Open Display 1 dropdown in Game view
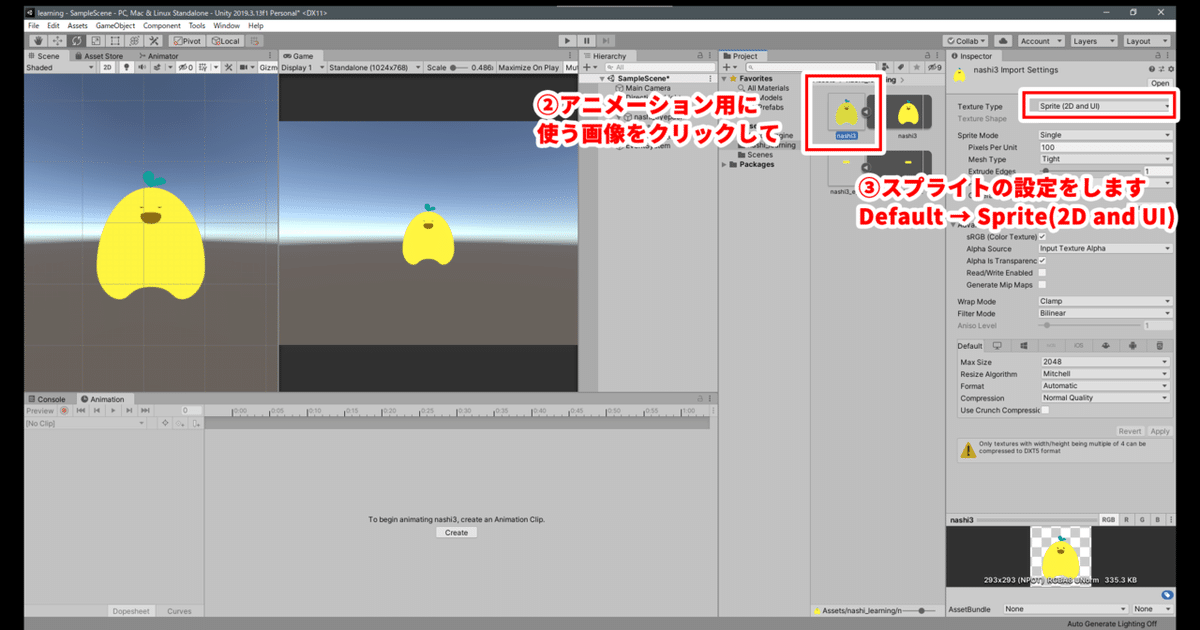 [x=301, y=67]
